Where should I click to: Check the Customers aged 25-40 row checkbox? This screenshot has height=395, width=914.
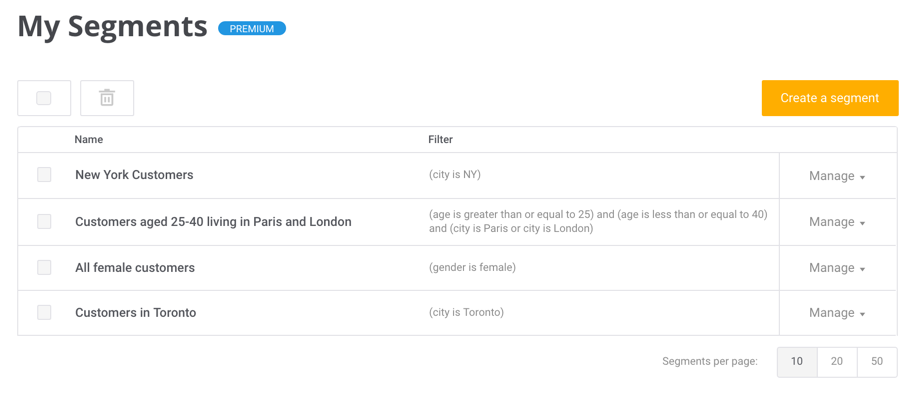pyautogui.click(x=44, y=221)
